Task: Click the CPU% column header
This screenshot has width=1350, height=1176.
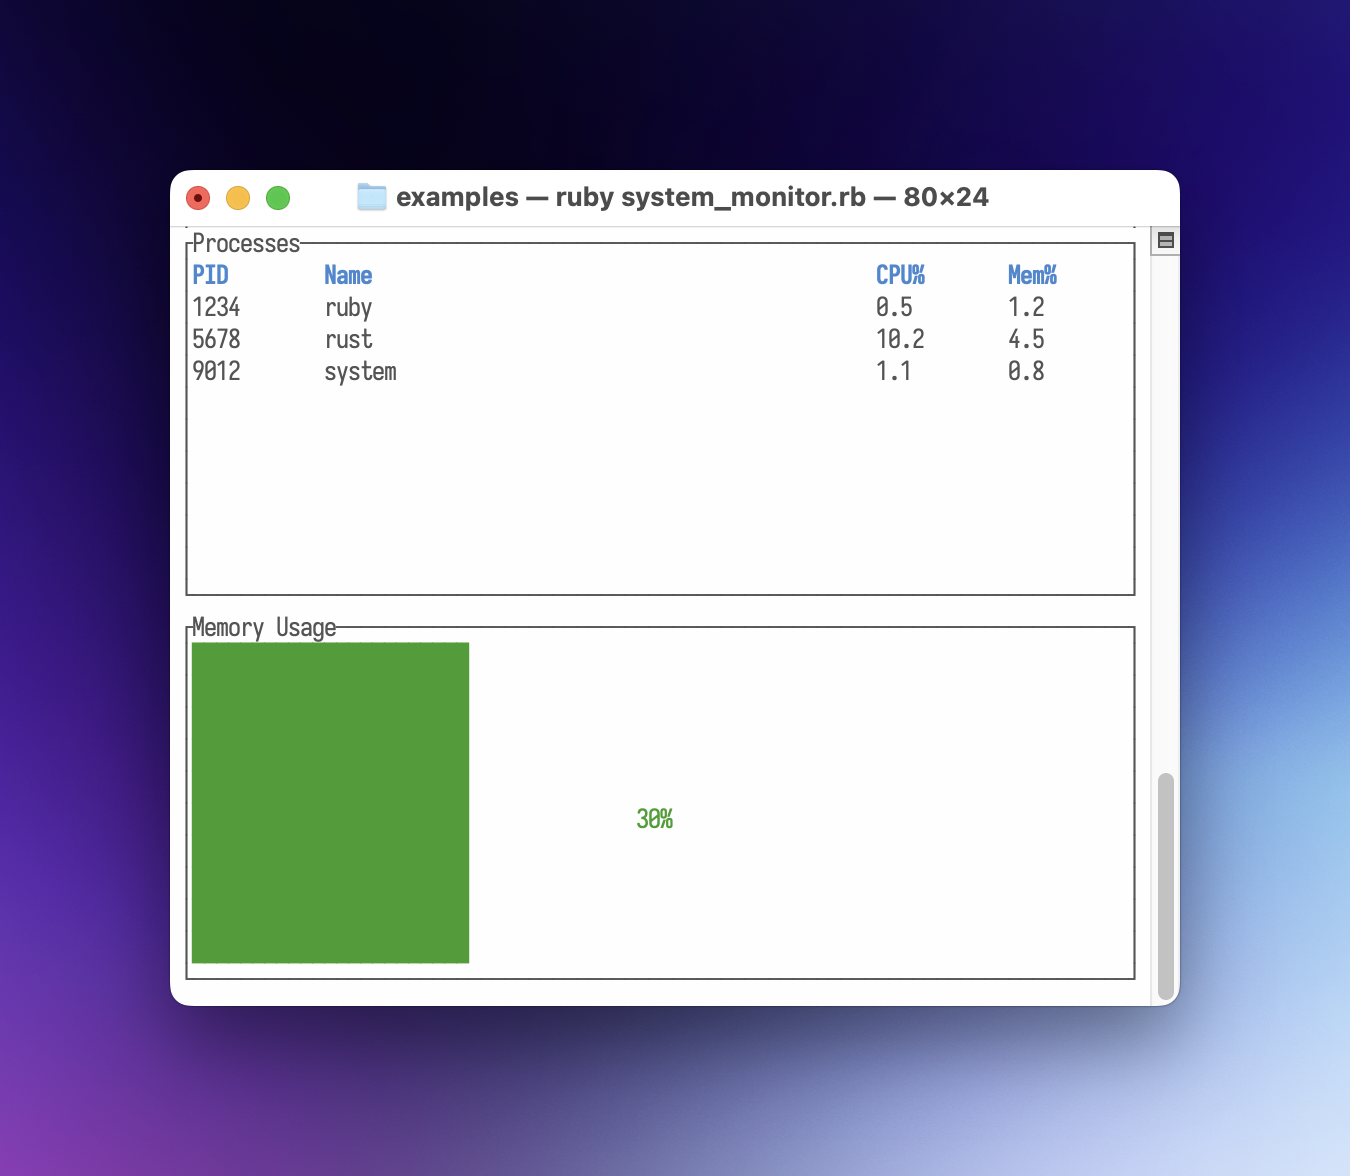Action: point(900,275)
